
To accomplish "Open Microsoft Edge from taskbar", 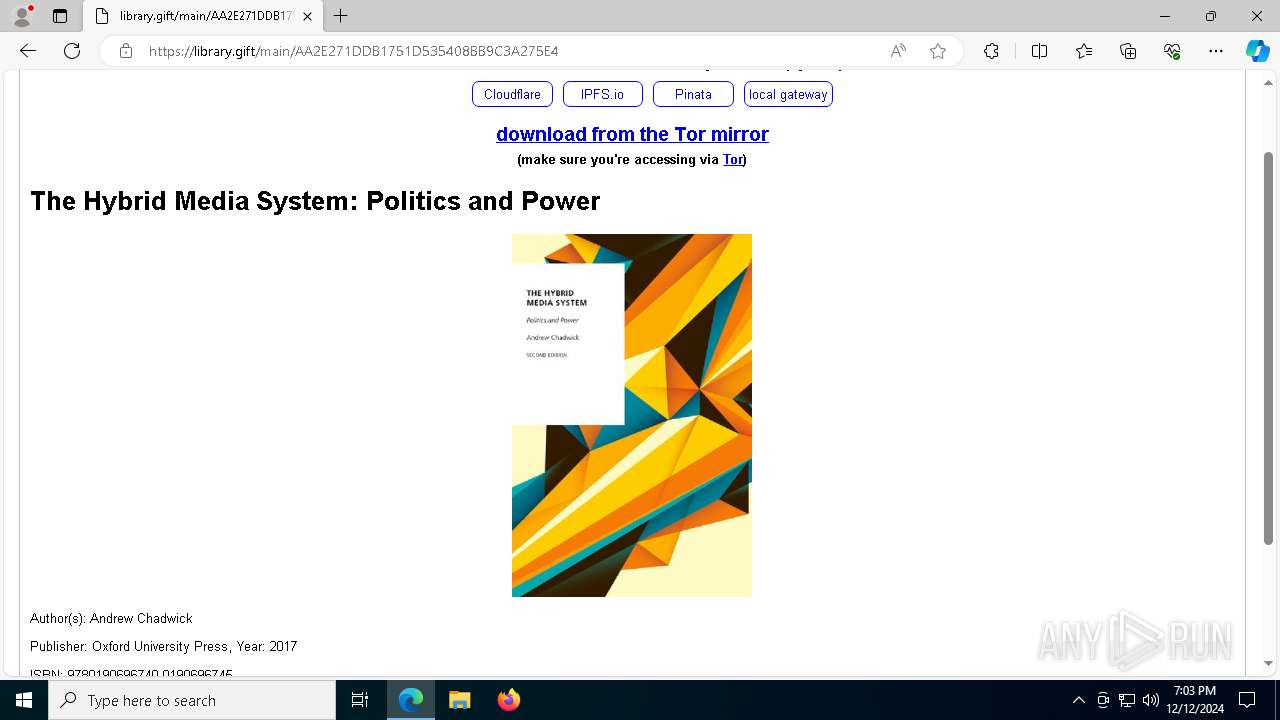I will coord(411,700).
